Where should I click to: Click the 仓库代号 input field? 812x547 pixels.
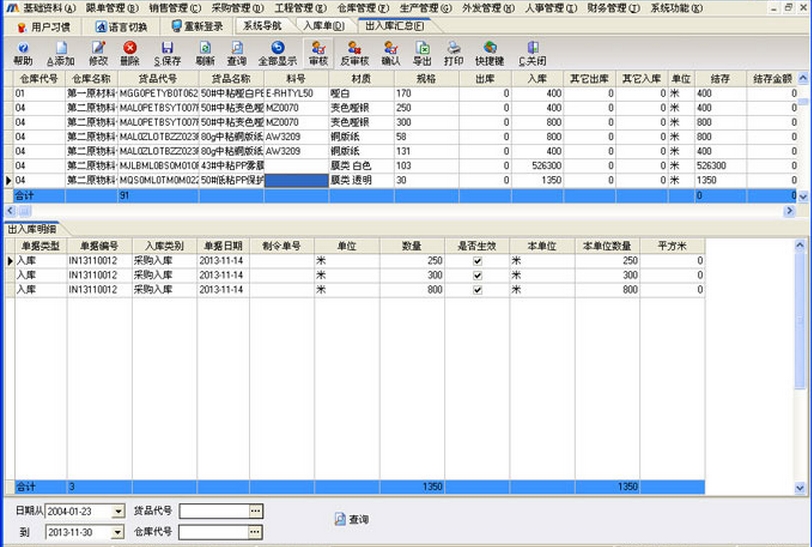click(x=213, y=532)
